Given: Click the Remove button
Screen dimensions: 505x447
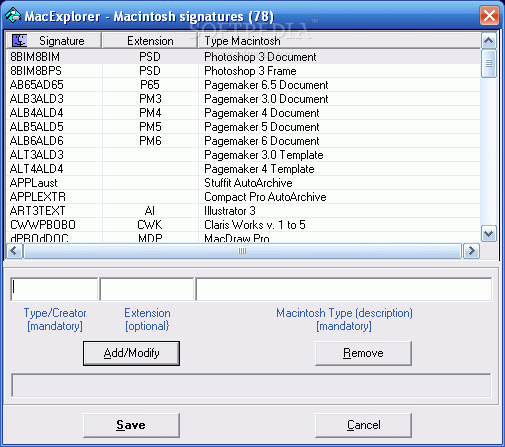Looking at the screenshot, I should [363, 353].
